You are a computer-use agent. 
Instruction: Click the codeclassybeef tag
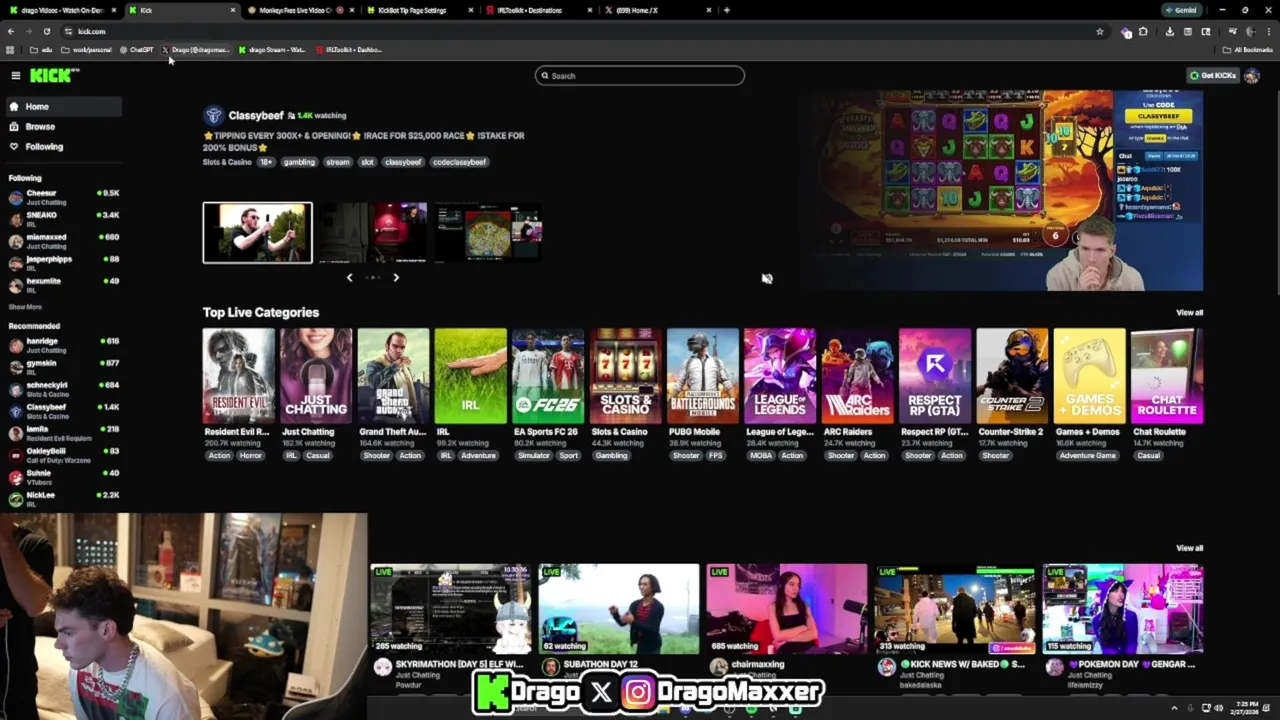point(459,162)
